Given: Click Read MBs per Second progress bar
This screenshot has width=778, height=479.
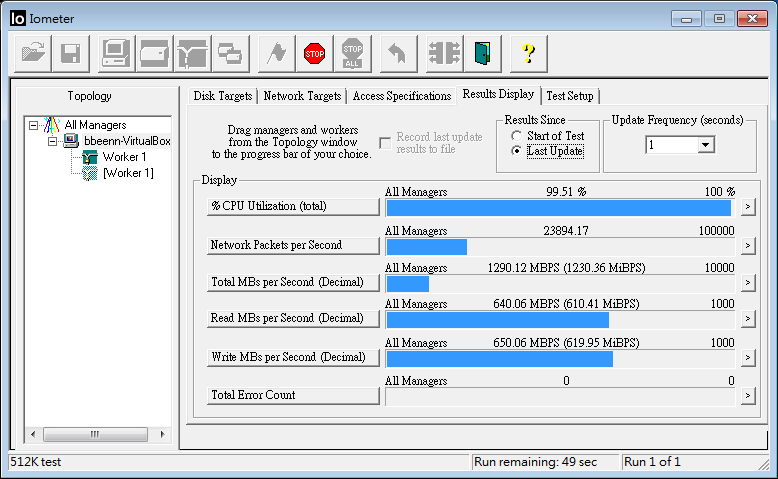Looking at the screenshot, I should click(560, 320).
